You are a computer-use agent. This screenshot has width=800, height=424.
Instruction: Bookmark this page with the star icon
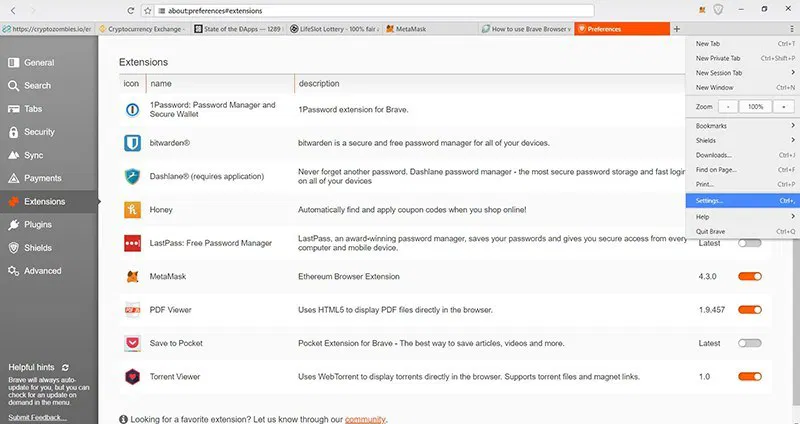click(147, 10)
